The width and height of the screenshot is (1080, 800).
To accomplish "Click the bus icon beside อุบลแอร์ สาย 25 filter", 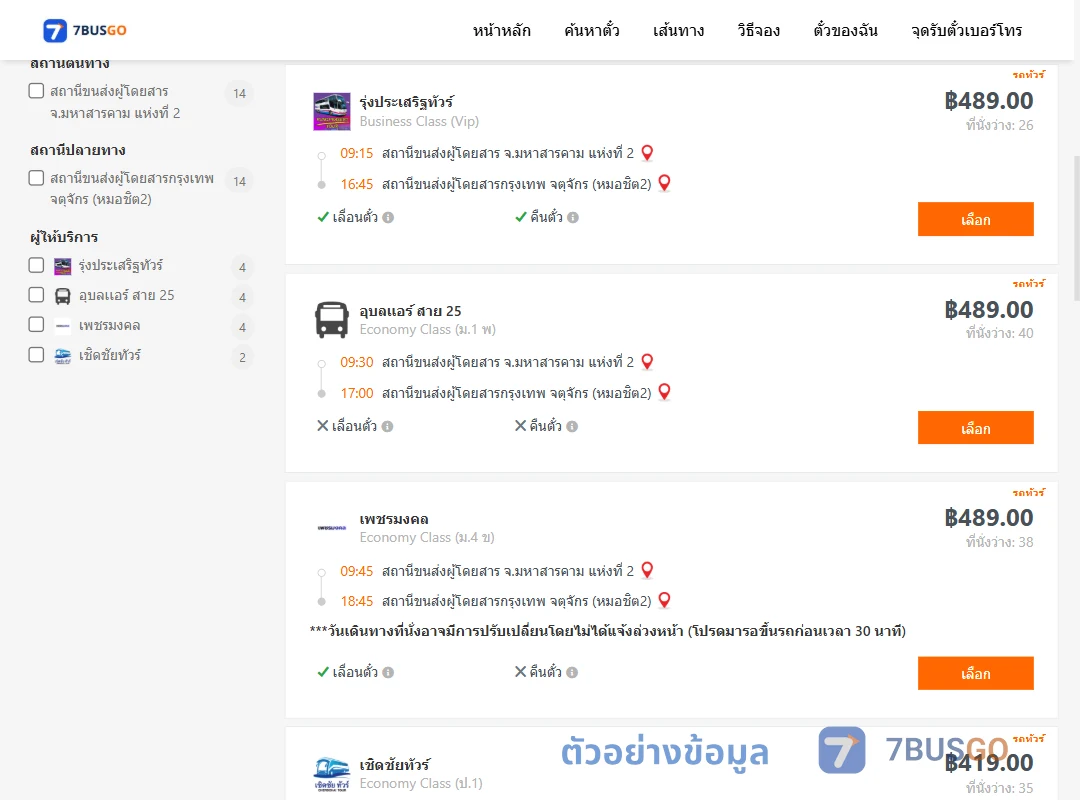I will (x=63, y=296).
